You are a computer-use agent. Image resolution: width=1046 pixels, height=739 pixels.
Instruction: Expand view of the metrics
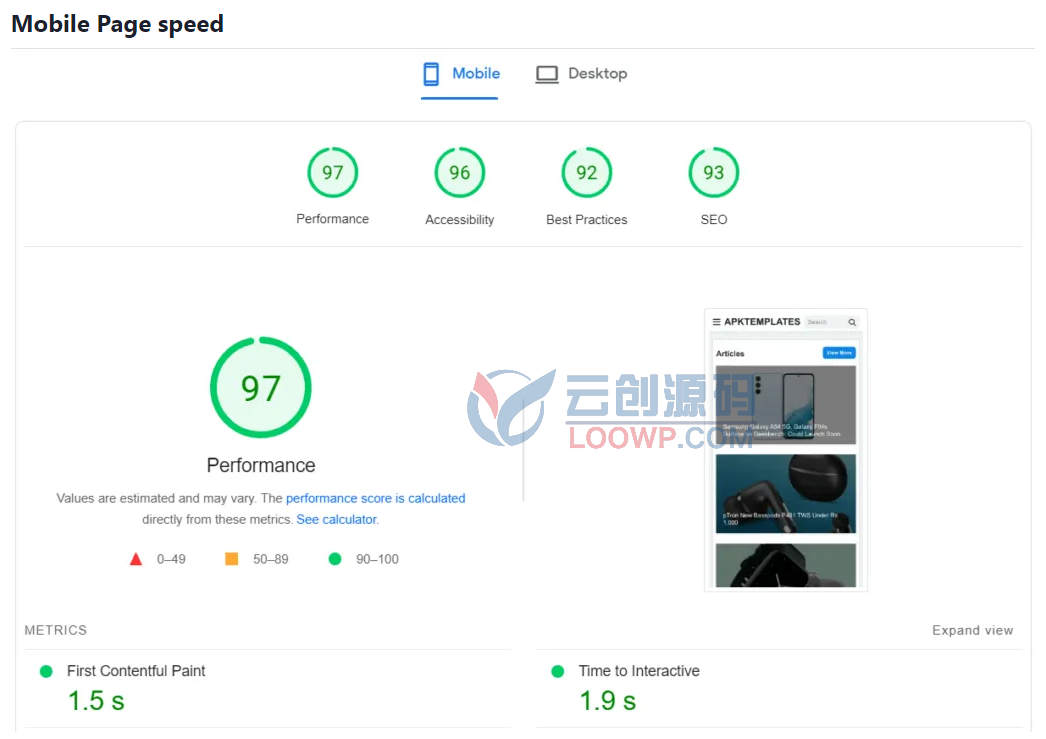(973, 630)
